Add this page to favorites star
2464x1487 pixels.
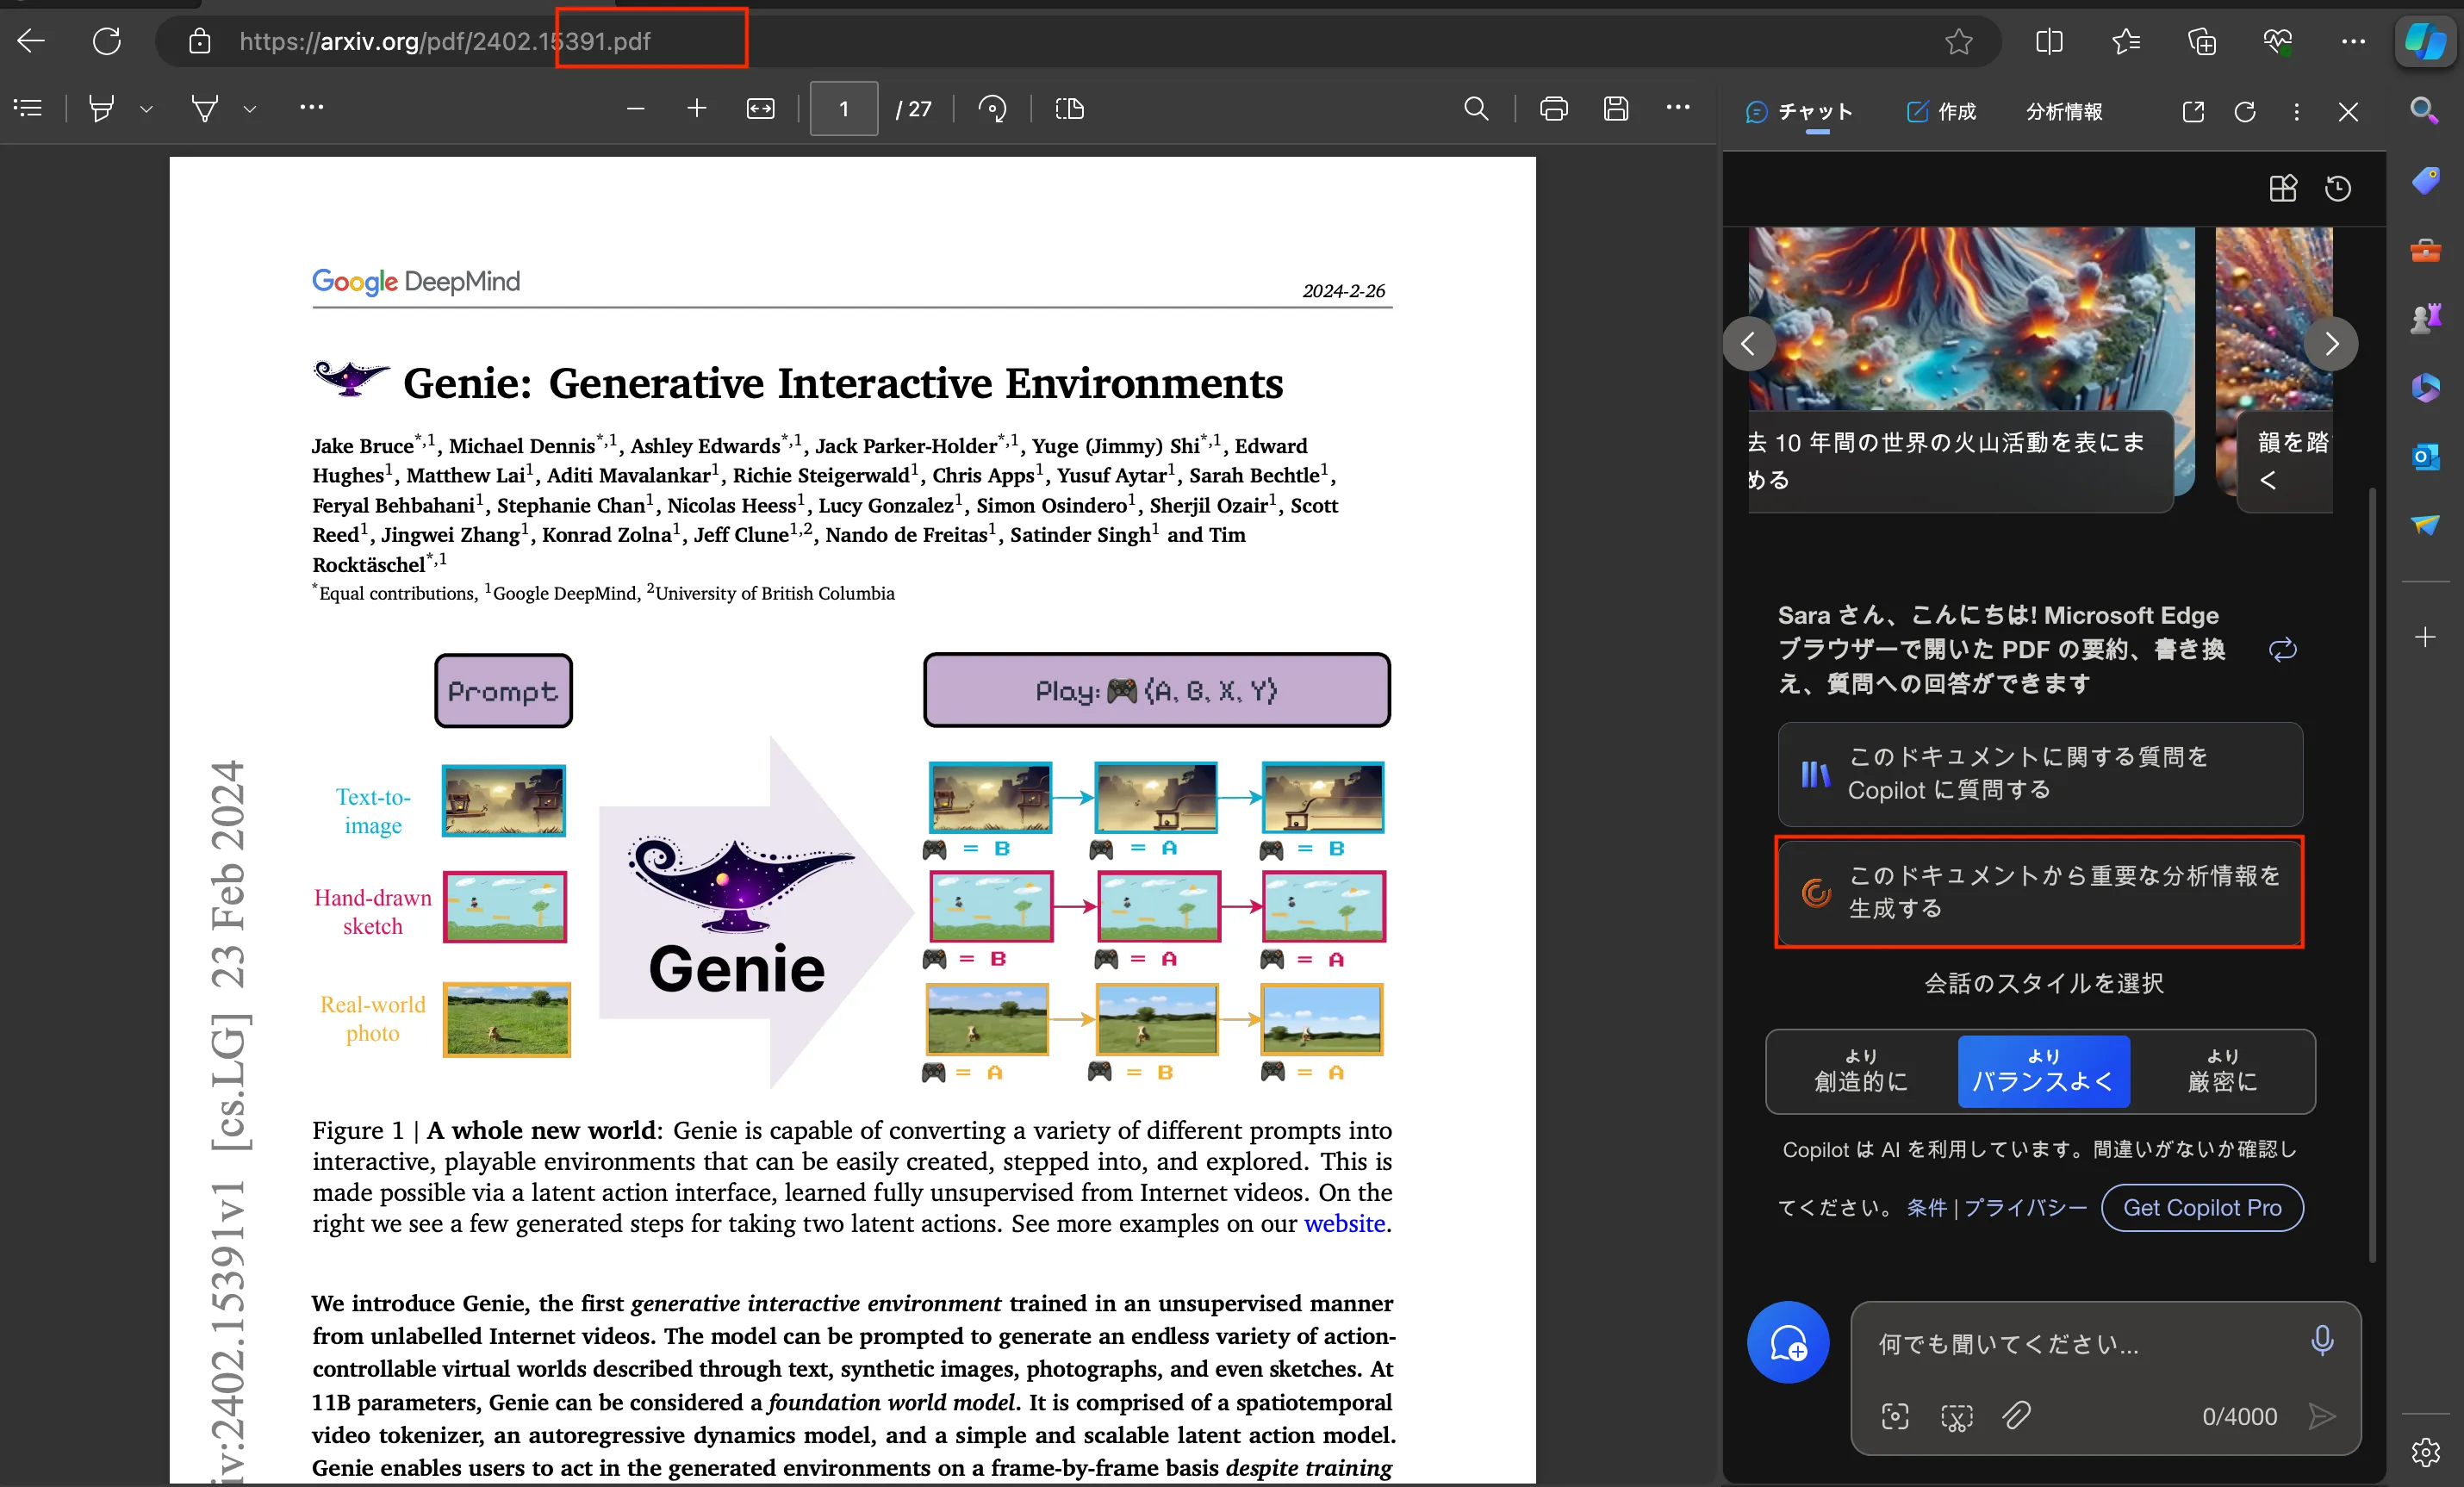tap(1958, 41)
